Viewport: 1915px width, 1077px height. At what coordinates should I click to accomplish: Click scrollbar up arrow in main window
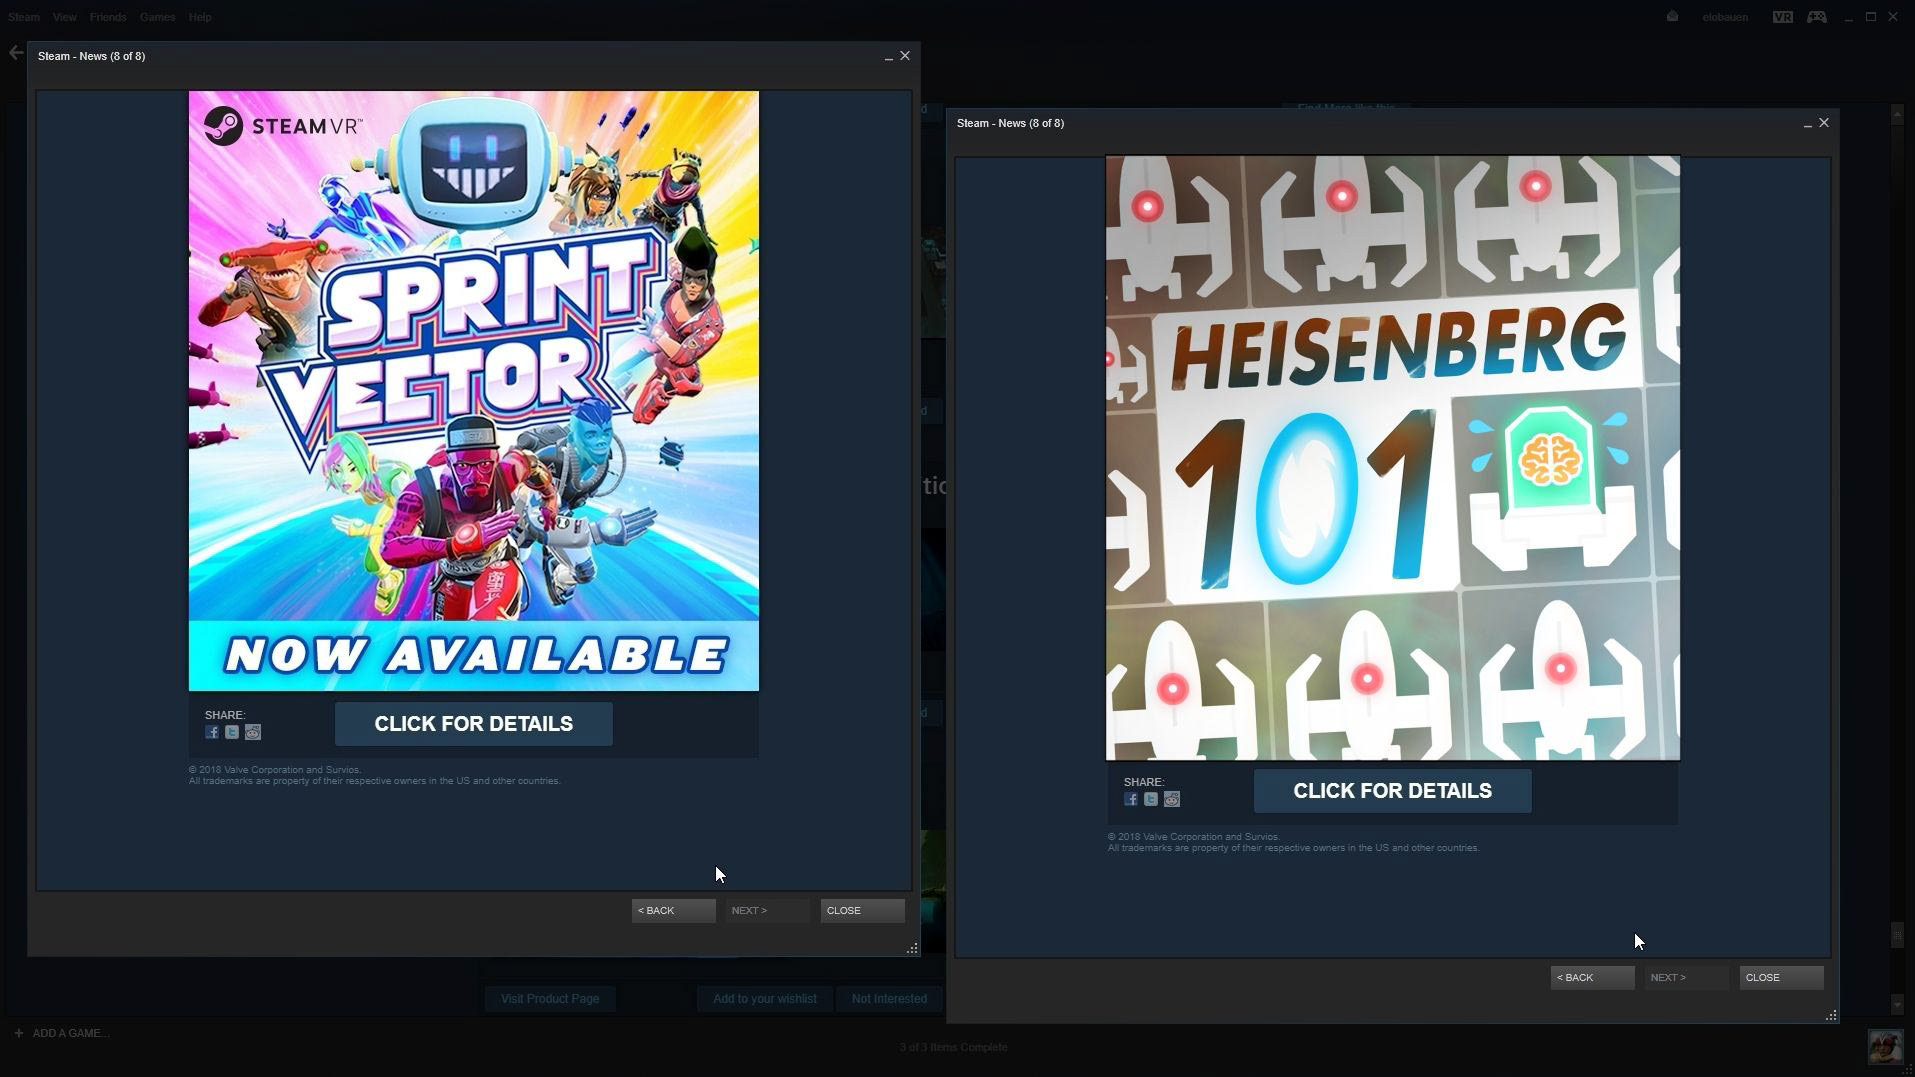(x=1898, y=115)
